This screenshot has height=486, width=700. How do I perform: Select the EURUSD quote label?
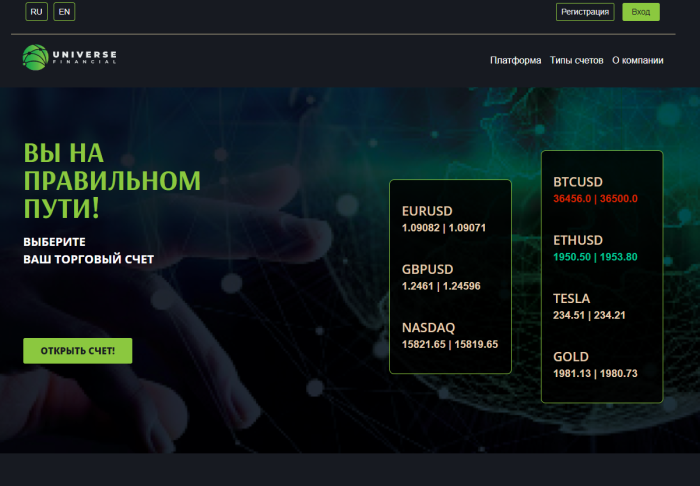[x=427, y=211]
